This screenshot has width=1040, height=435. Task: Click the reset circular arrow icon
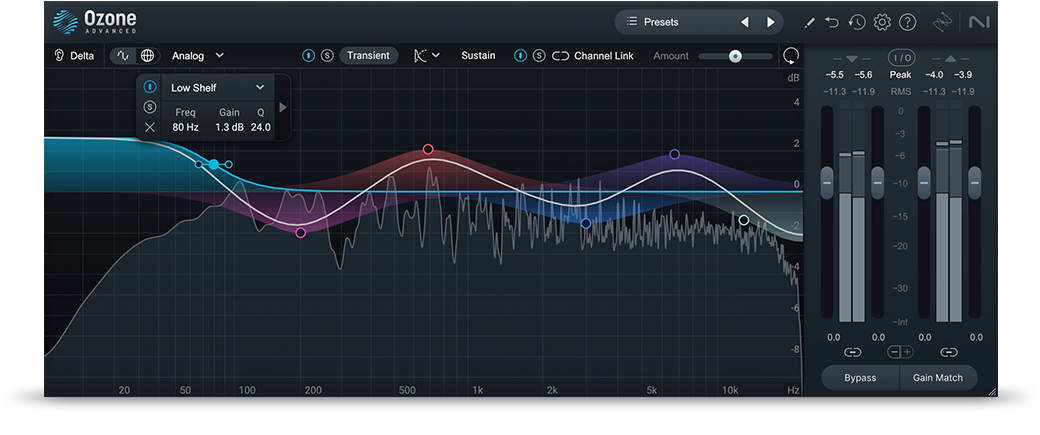[x=791, y=56]
